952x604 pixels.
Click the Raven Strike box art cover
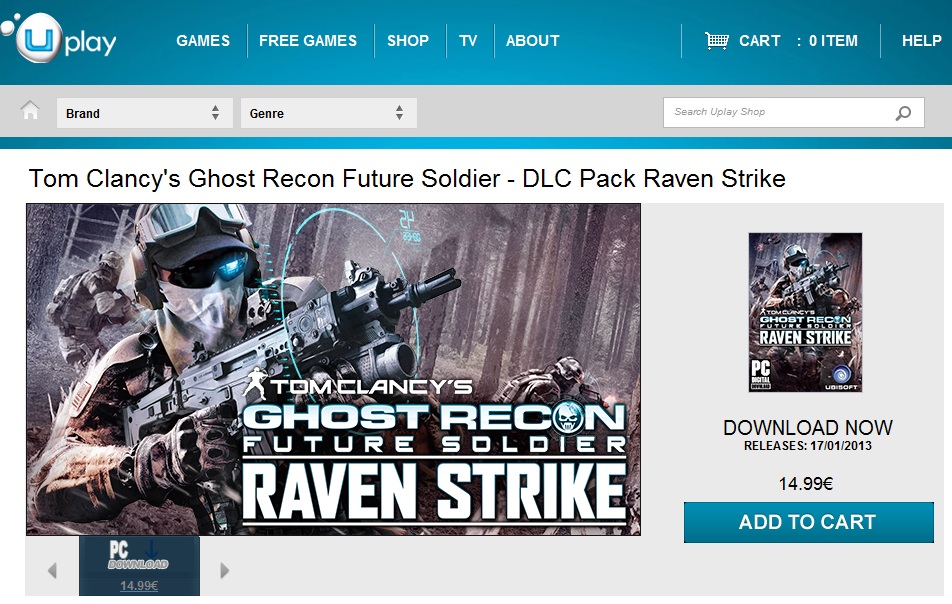(805, 312)
